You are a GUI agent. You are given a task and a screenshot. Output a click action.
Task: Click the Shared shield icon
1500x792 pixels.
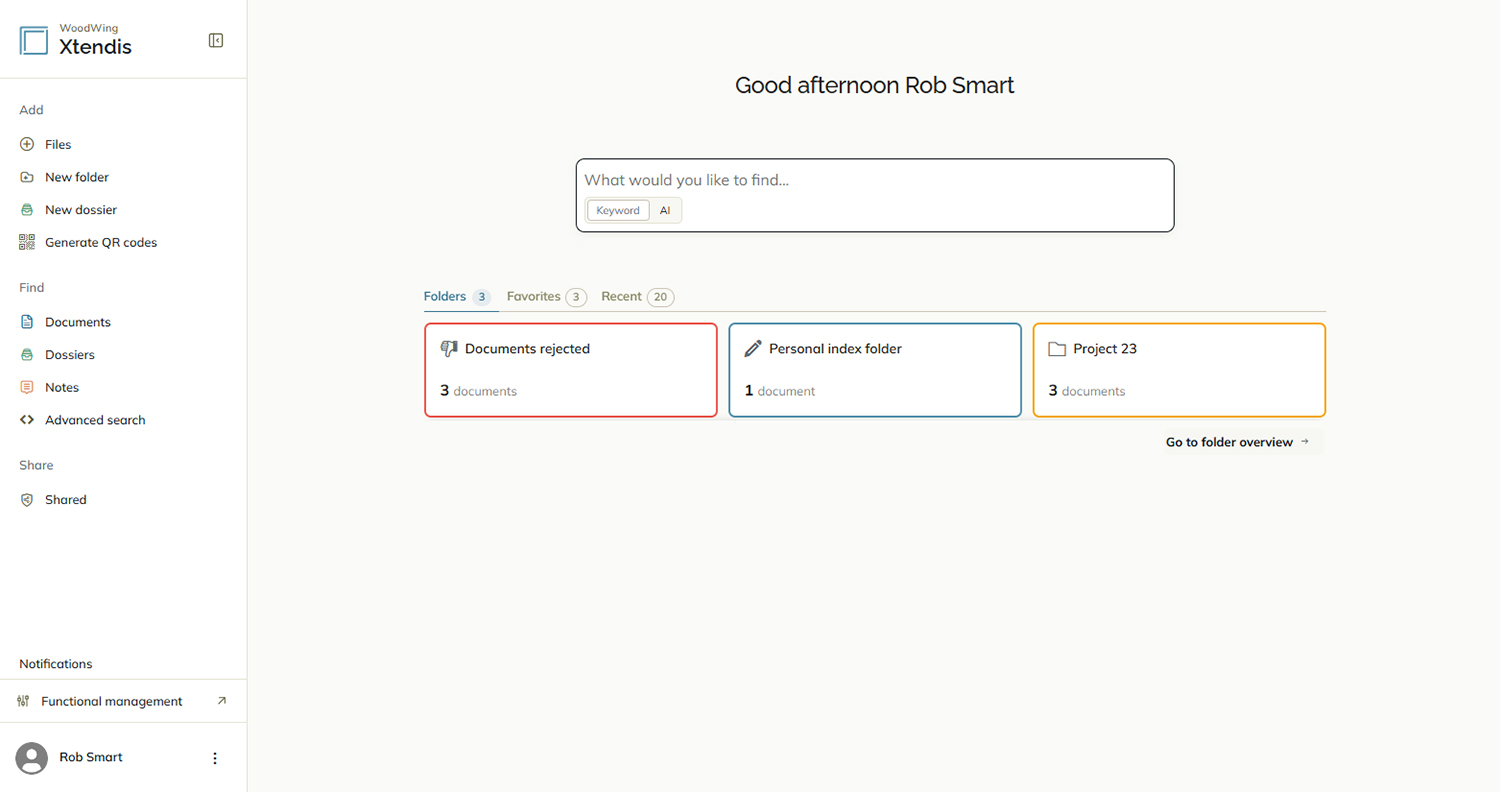[x=27, y=500]
